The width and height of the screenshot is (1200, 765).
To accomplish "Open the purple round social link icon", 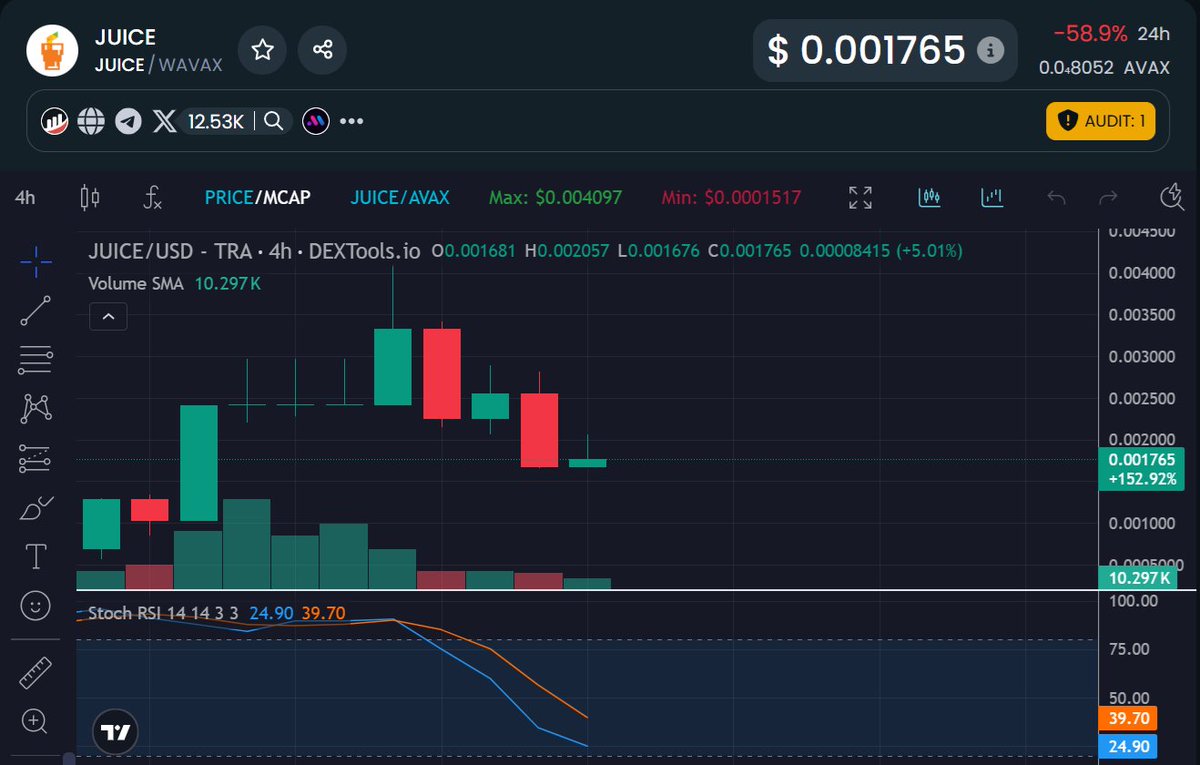I will click(x=316, y=122).
